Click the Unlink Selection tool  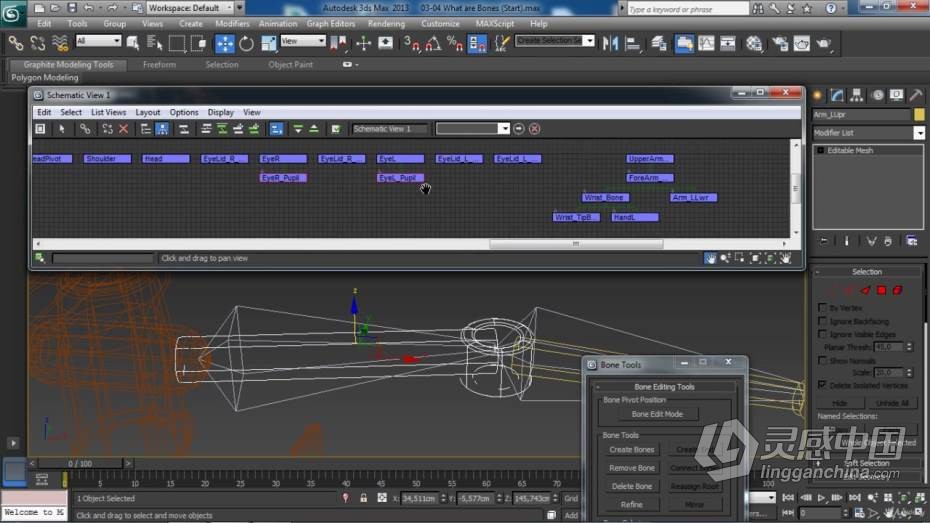[37, 43]
